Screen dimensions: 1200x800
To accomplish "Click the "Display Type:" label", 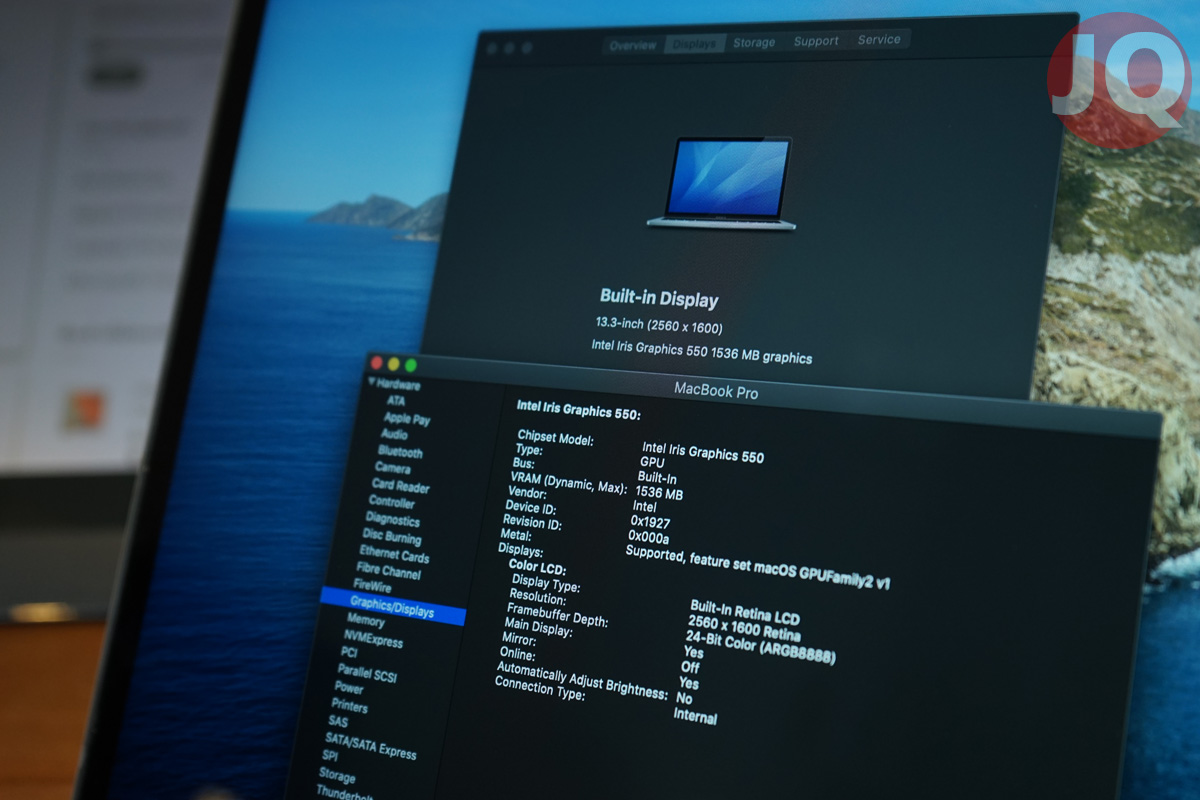I will click(546, 583).
